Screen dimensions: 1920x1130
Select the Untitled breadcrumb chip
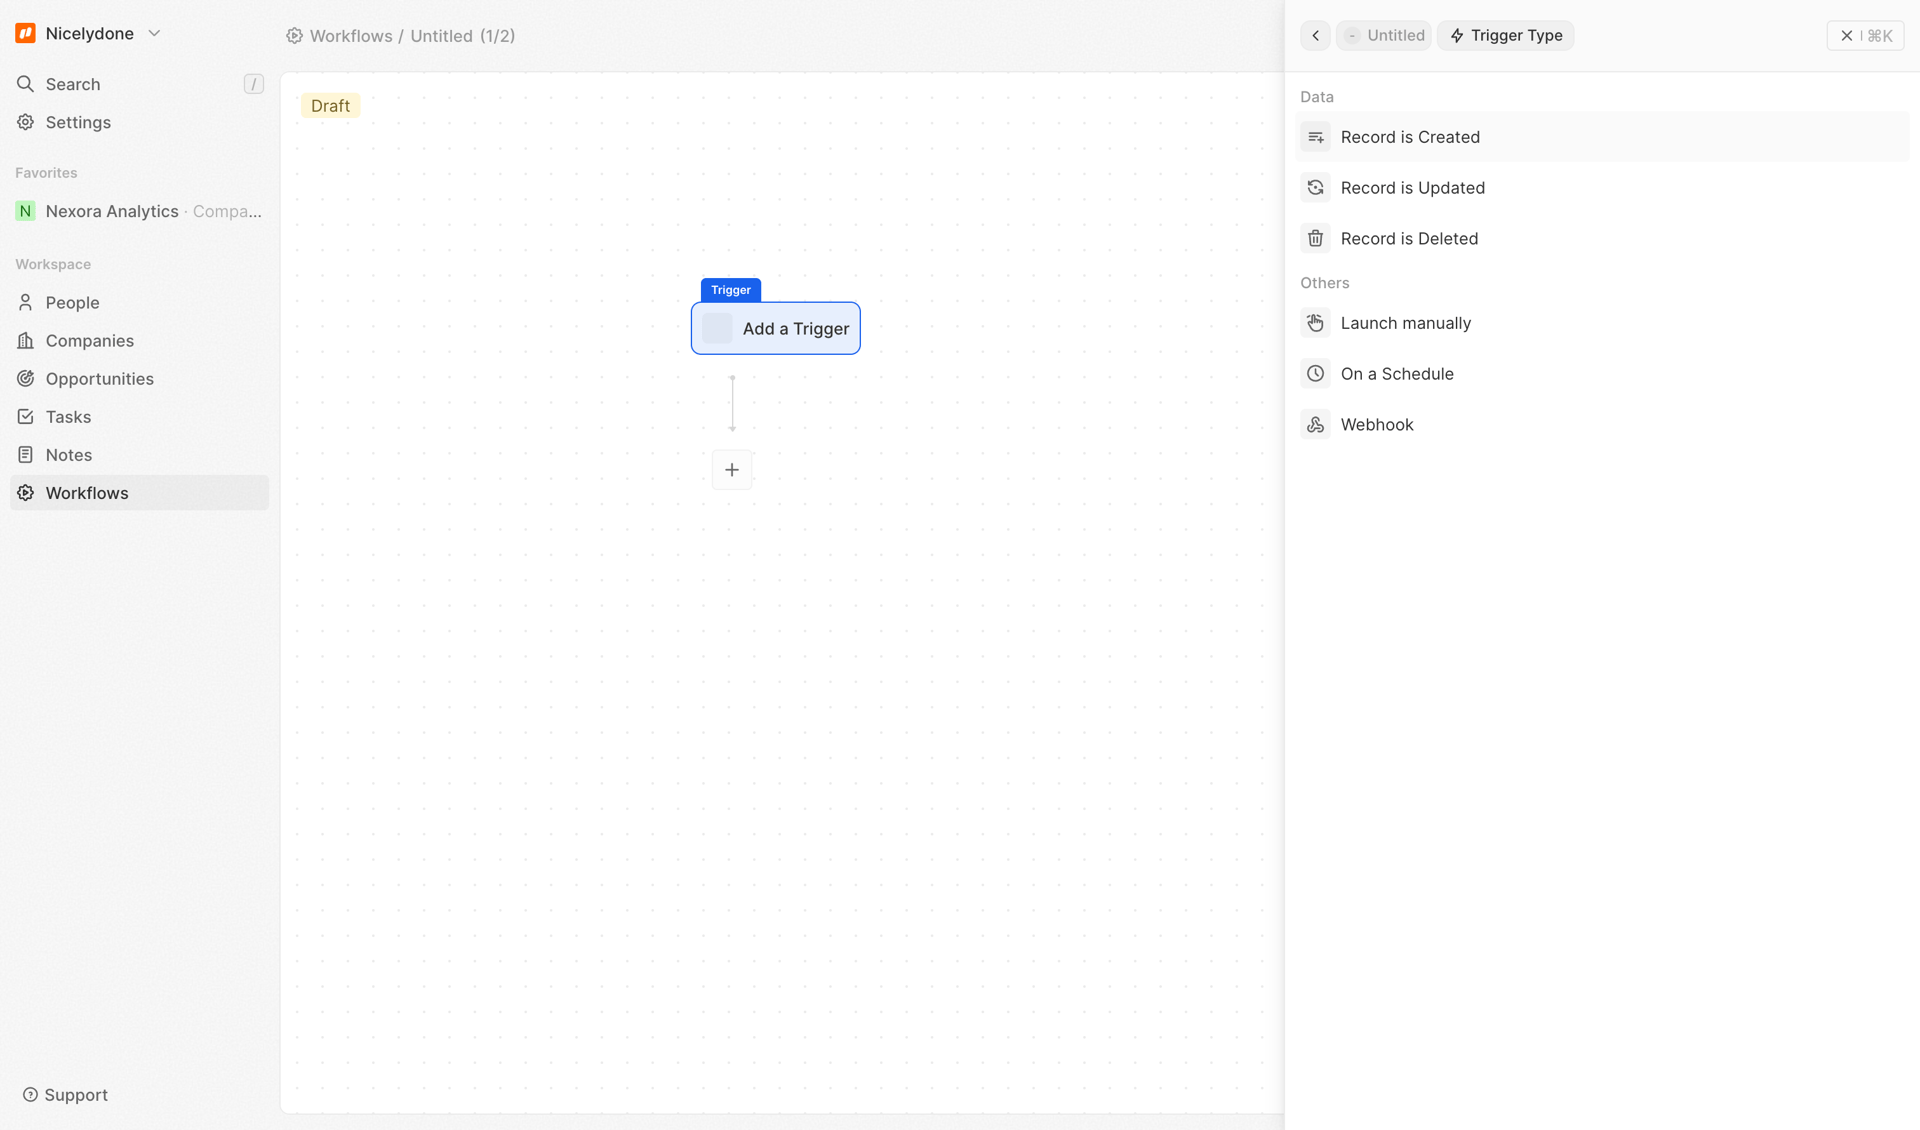tap(1383, 35)
